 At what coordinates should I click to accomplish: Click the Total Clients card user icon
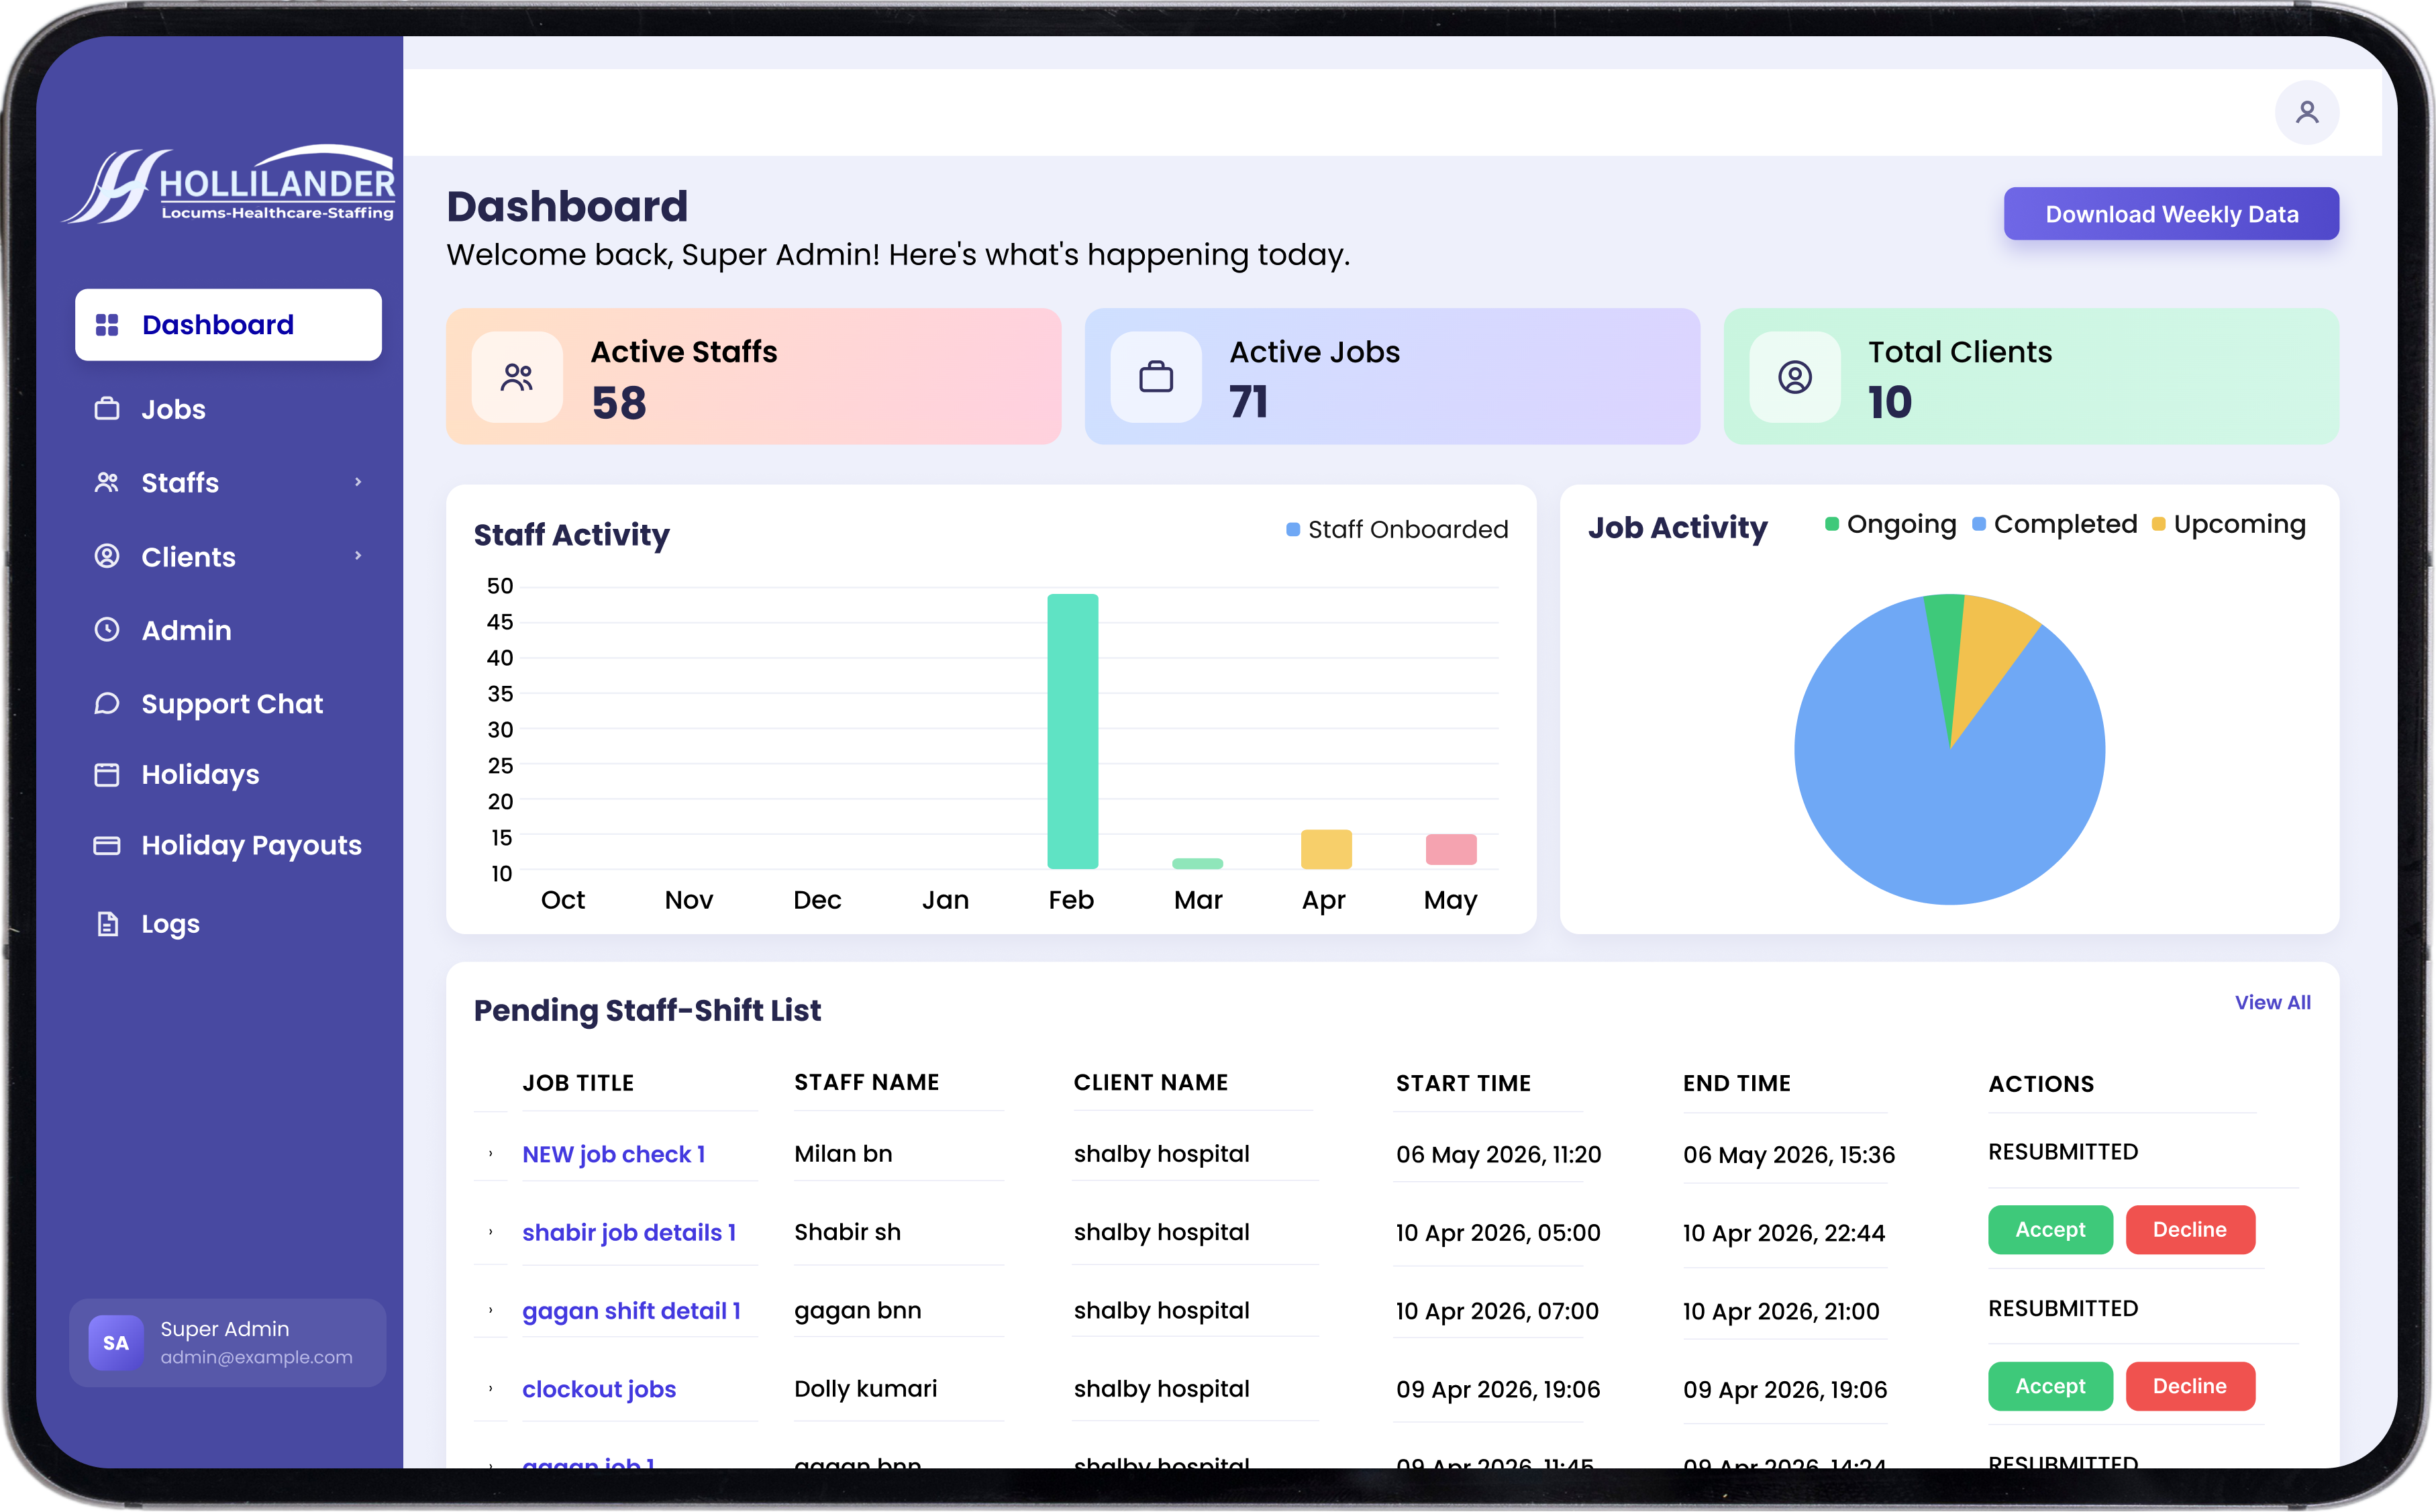(1795, 377)
